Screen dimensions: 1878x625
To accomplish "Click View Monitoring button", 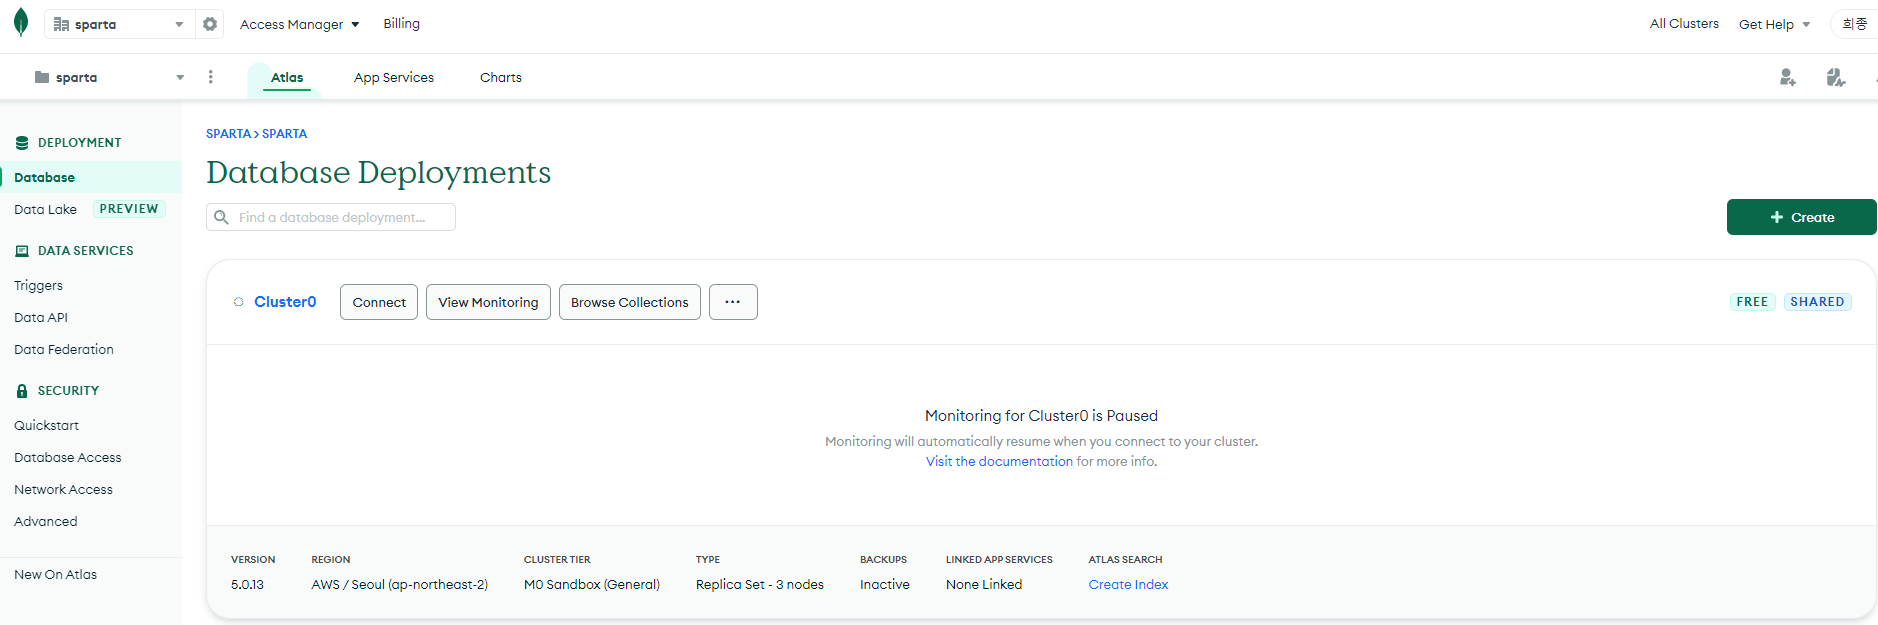I will [488, 302].
